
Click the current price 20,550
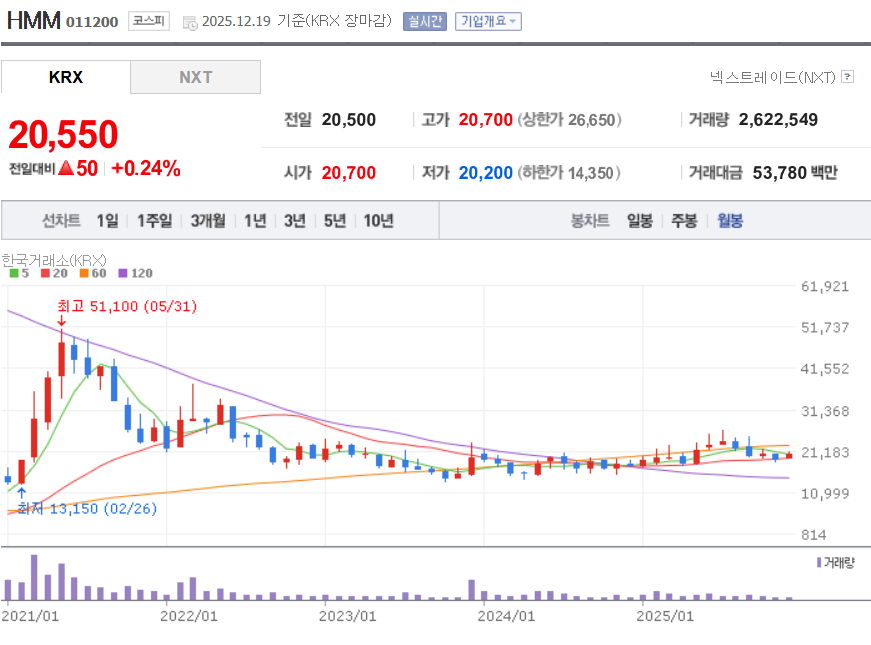pyautogui.click(x=63, y=134)
